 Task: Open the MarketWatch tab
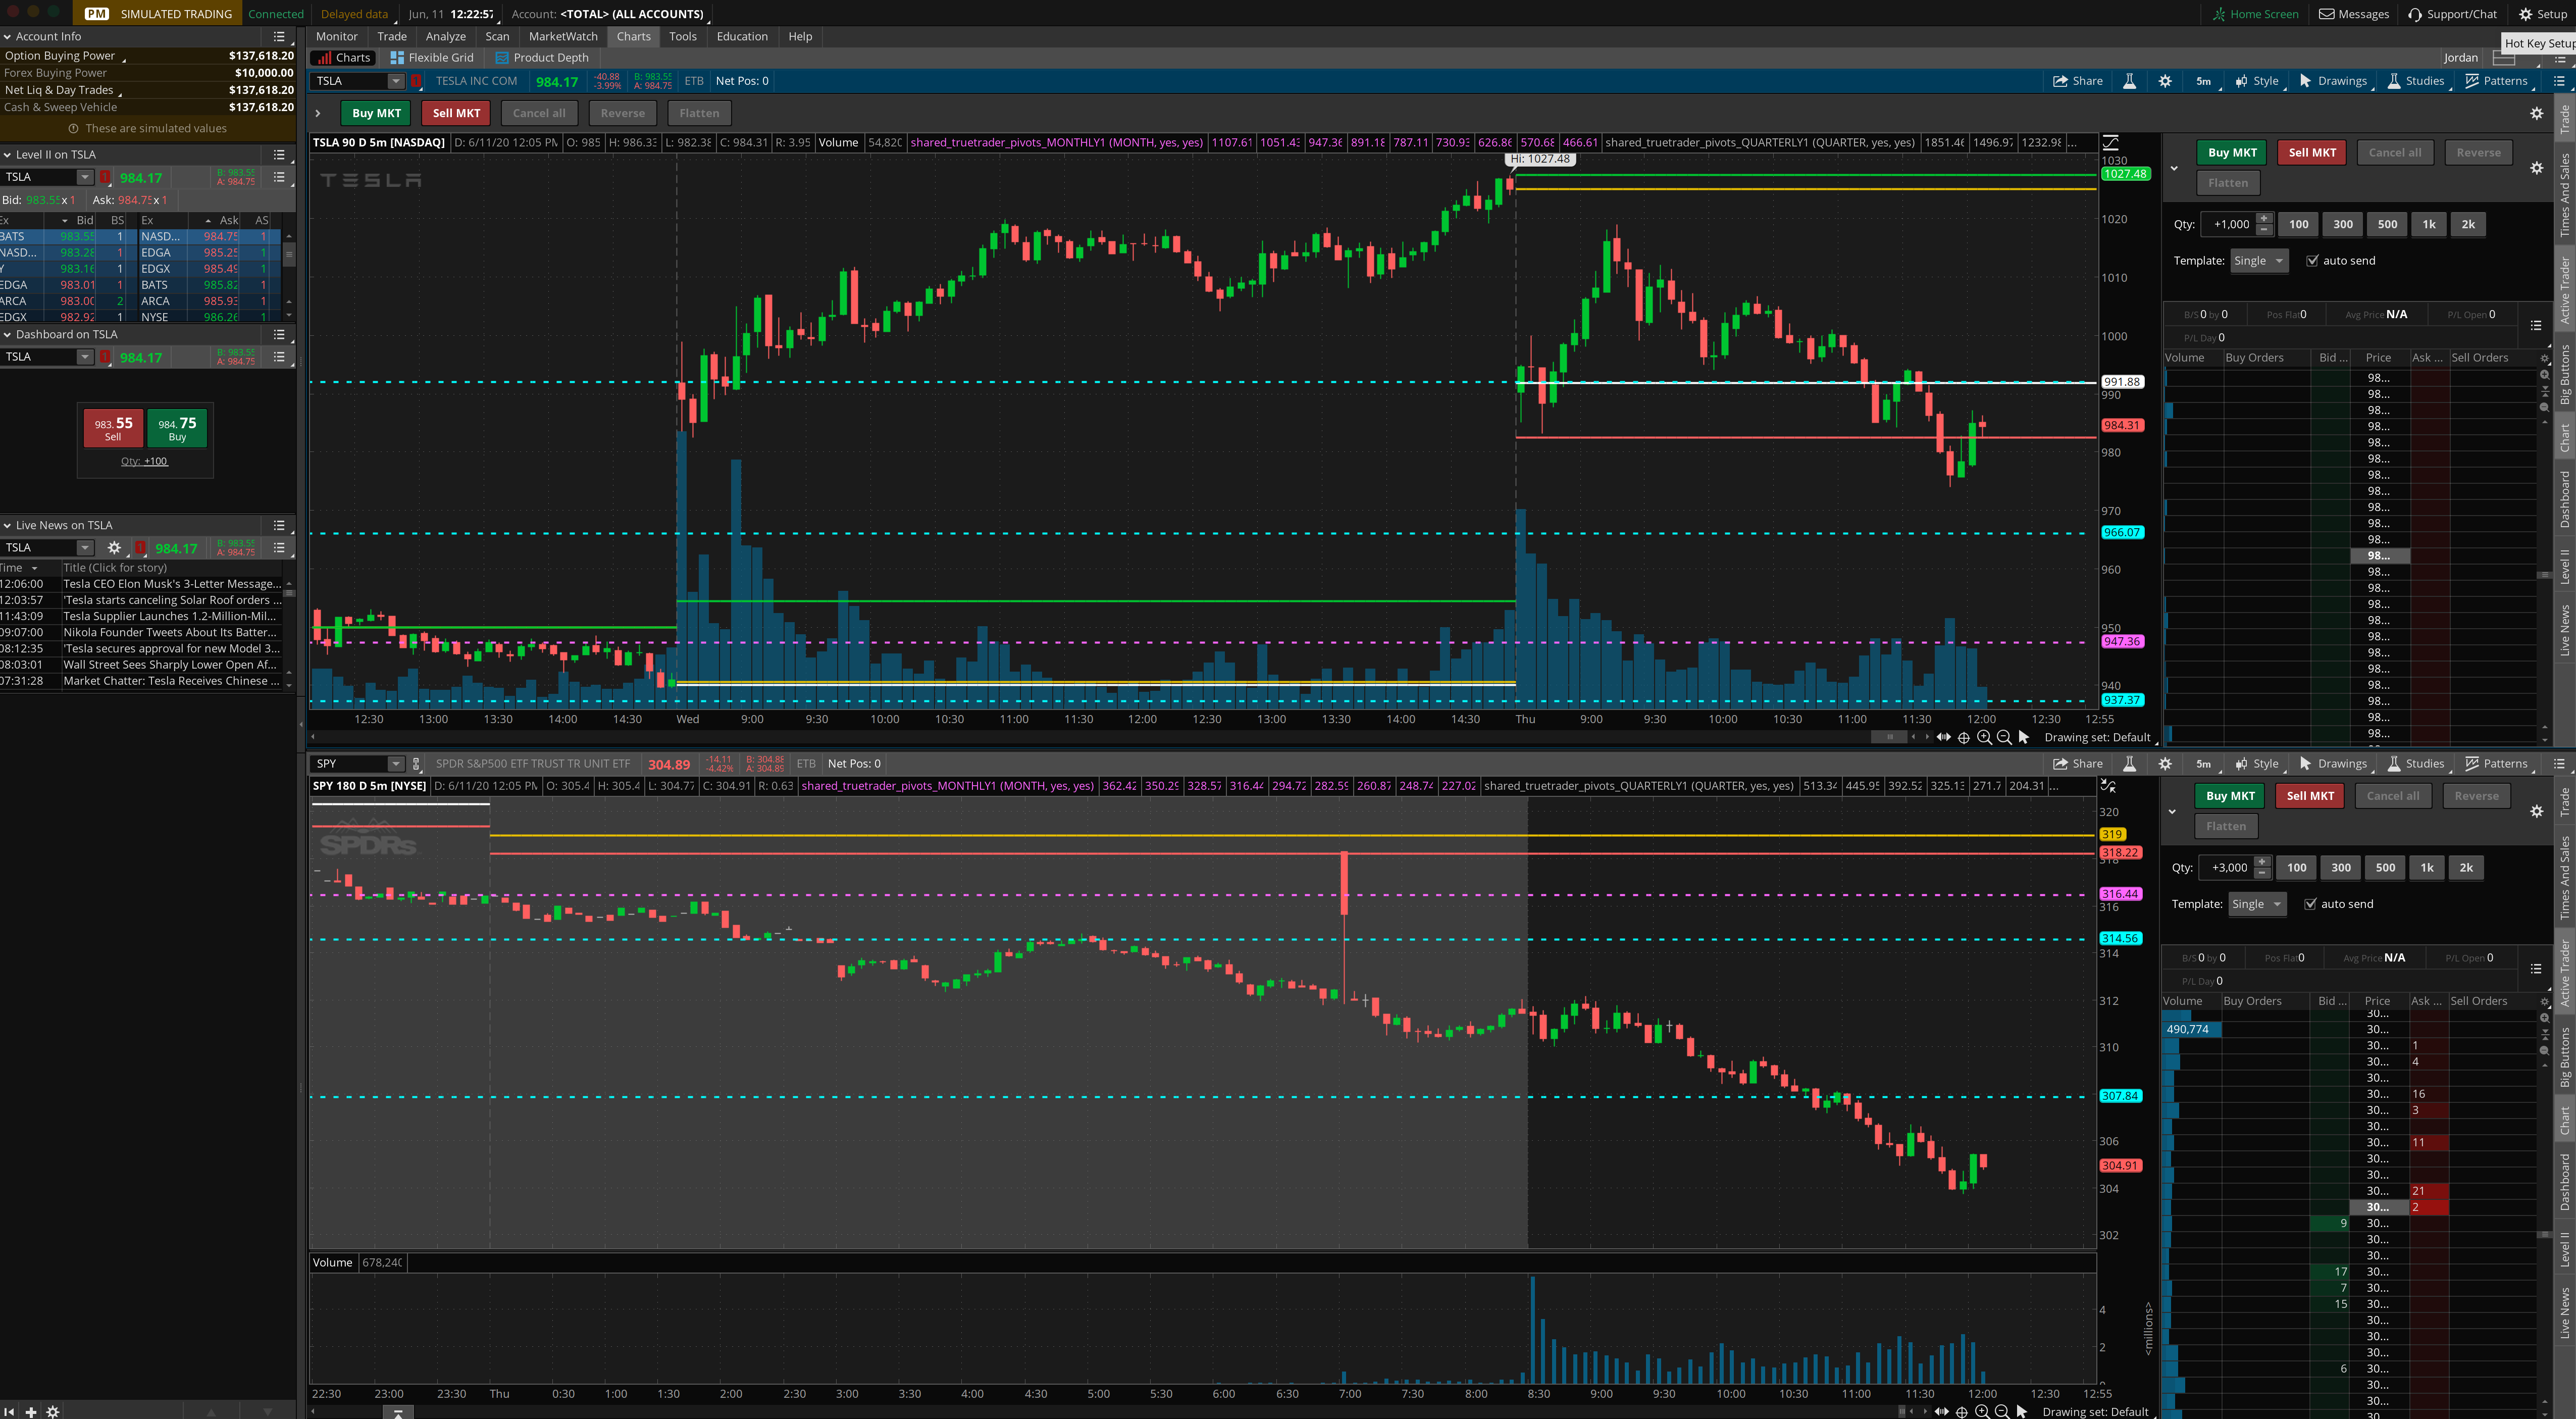point(563,36)
